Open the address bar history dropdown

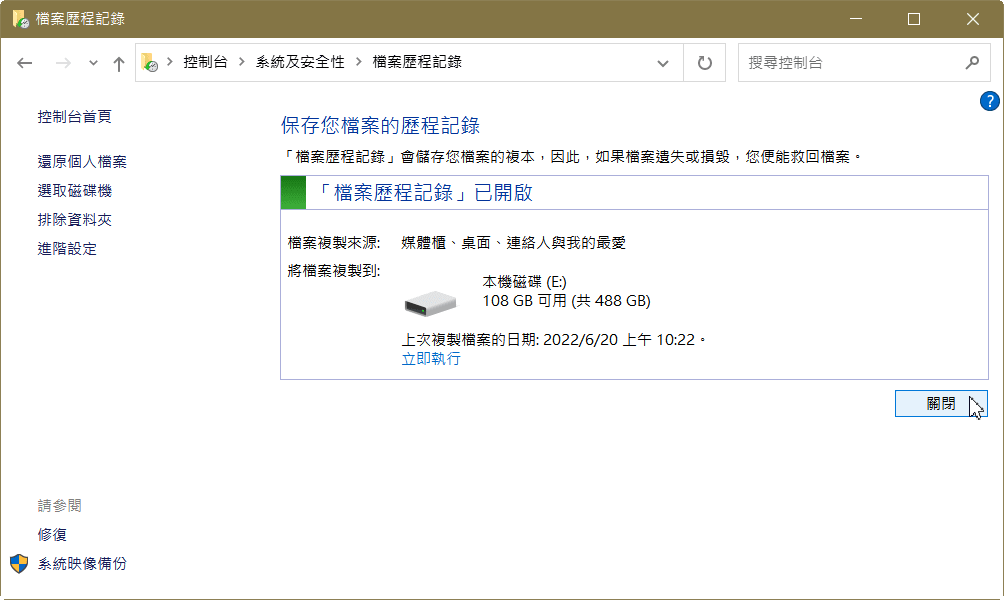pos(663,63)
